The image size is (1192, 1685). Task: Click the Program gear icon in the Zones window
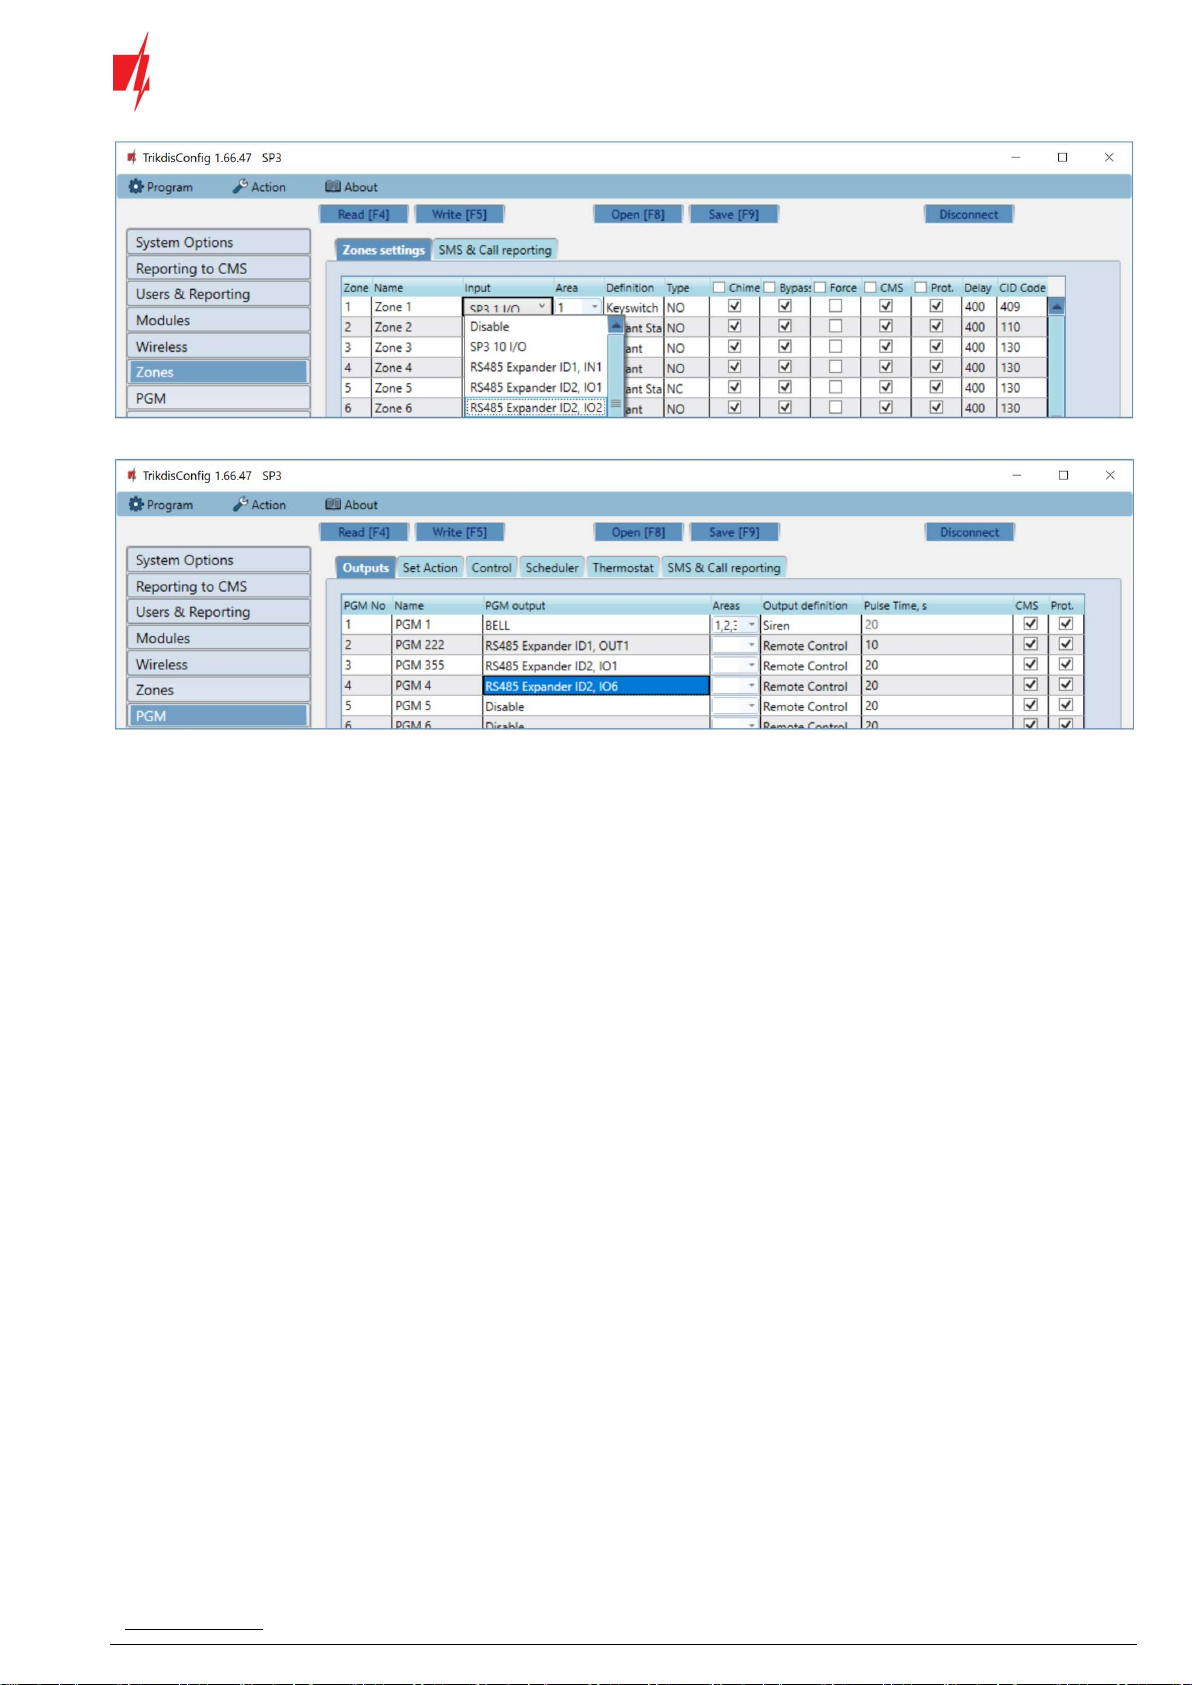136,187
